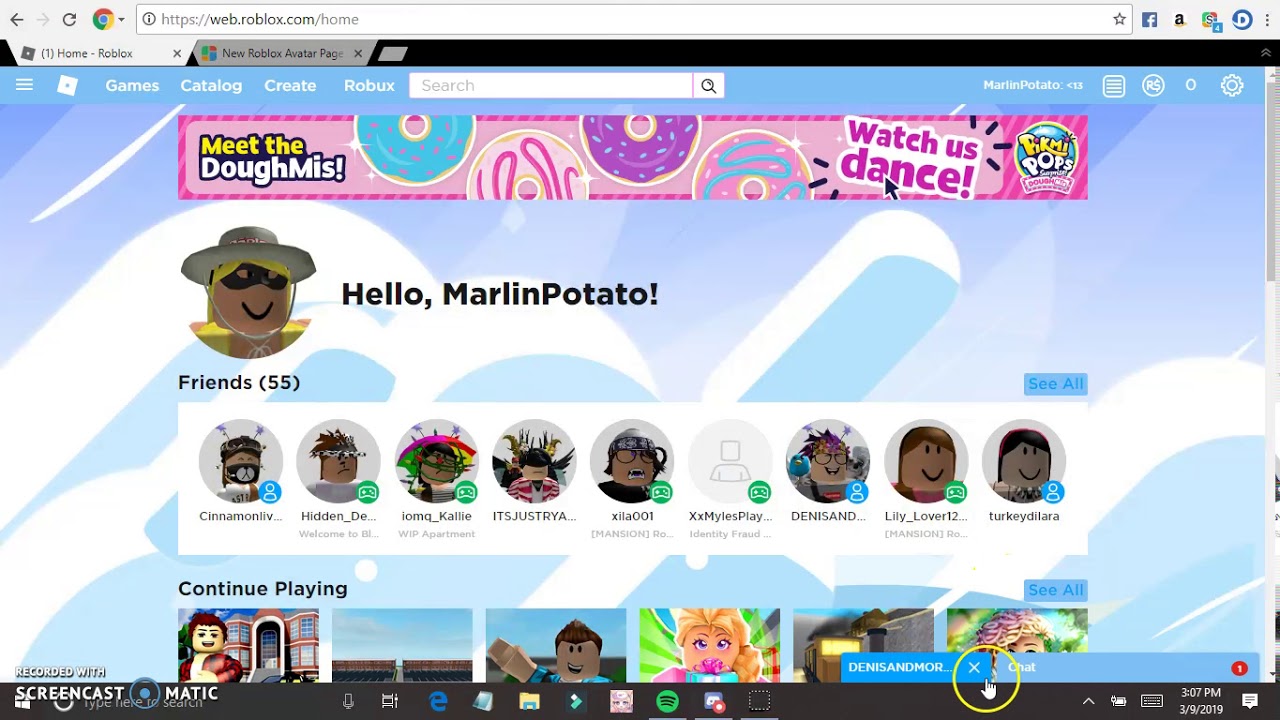The width and height of the screenshot is (1280, 720).
Task: Open Windows Action Center notifications
Action: click(1250, 701)
